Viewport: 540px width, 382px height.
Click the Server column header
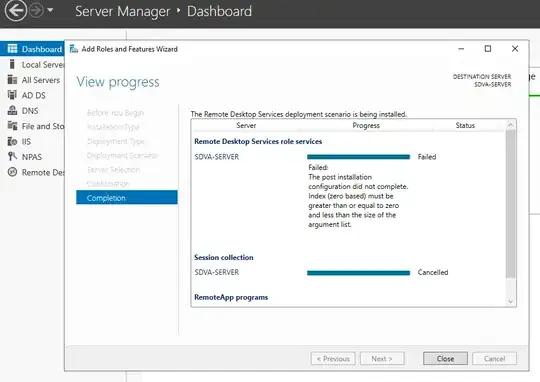(246, 125)
